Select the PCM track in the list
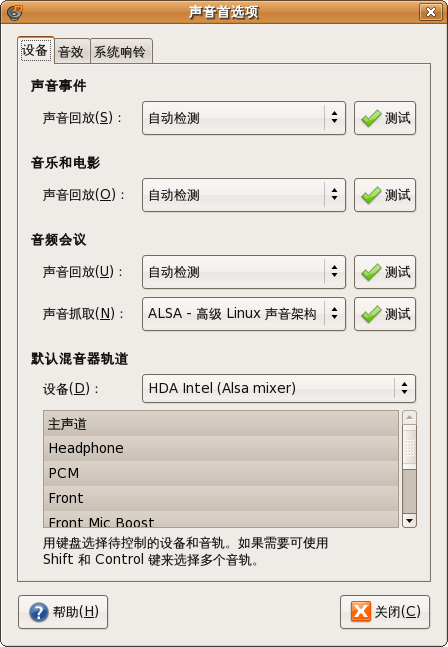 (221, 473)
